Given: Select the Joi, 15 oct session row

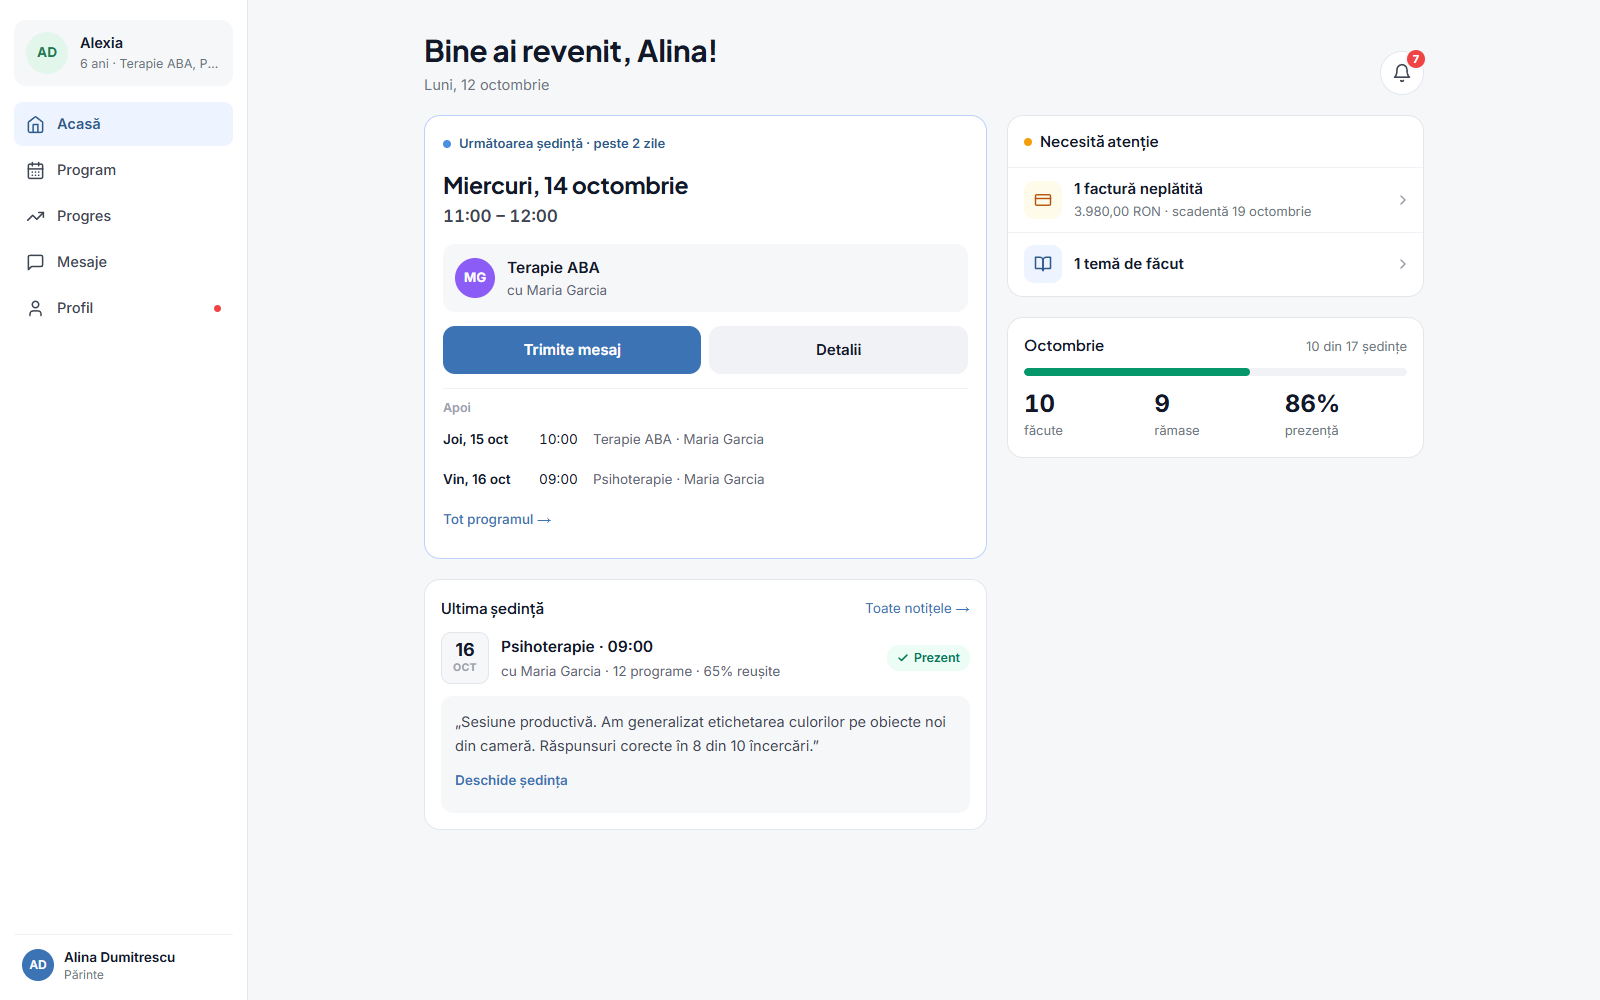Looking at the screenshot, I should [705, 439].
